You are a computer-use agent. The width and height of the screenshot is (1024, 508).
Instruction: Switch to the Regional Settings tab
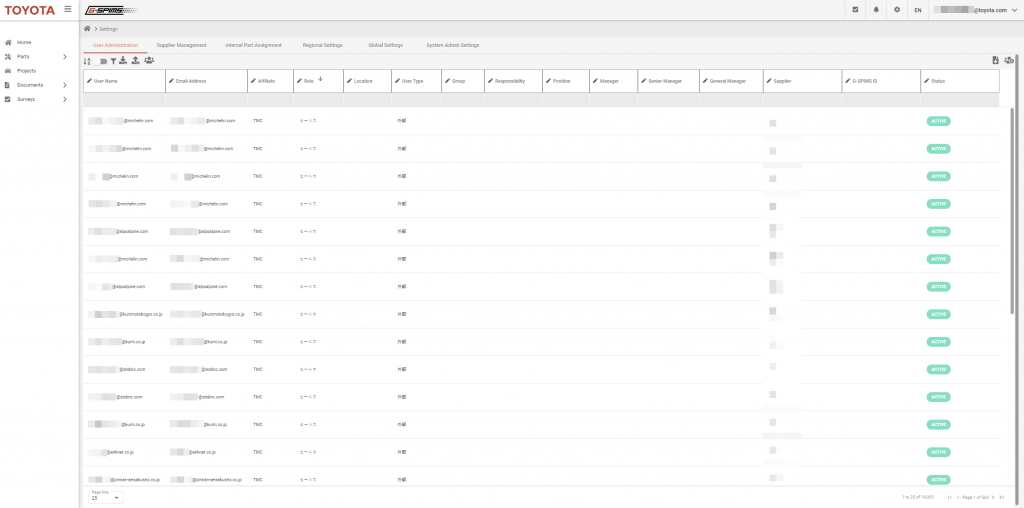323,45
